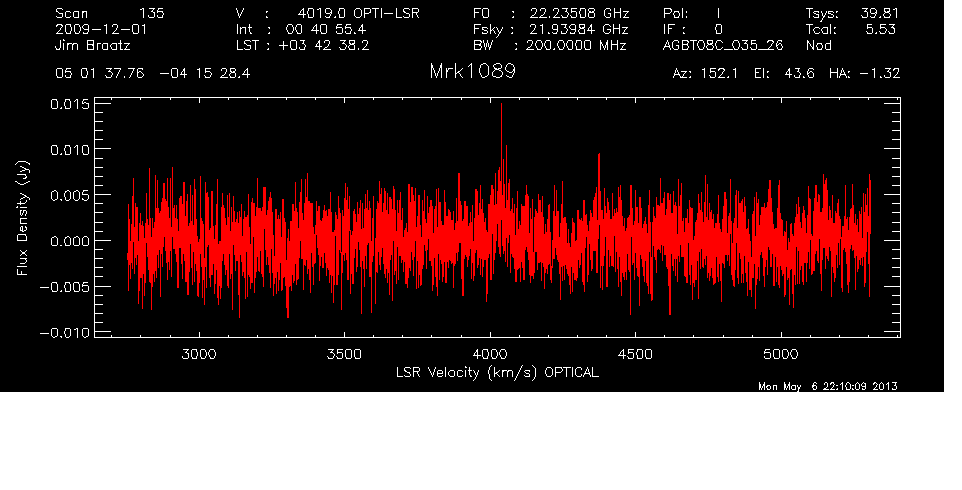Click the azimuth value Az: 152.1
Image resolution: width=962 pixels, height=490 pixels.
(705, 74)
